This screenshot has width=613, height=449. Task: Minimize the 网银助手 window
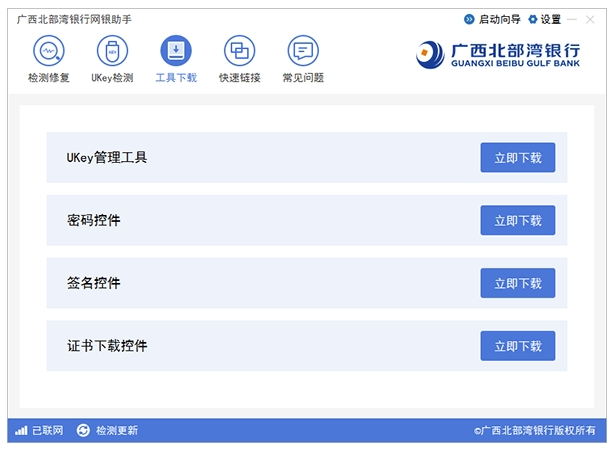click(572, 19)
